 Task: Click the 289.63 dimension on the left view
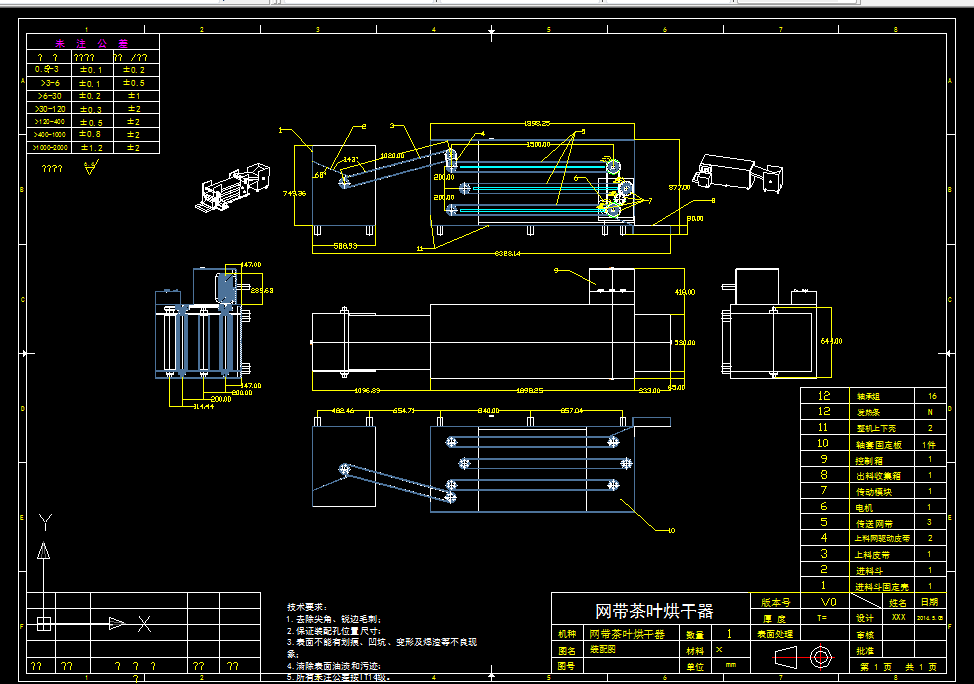(x=262, y=290)
